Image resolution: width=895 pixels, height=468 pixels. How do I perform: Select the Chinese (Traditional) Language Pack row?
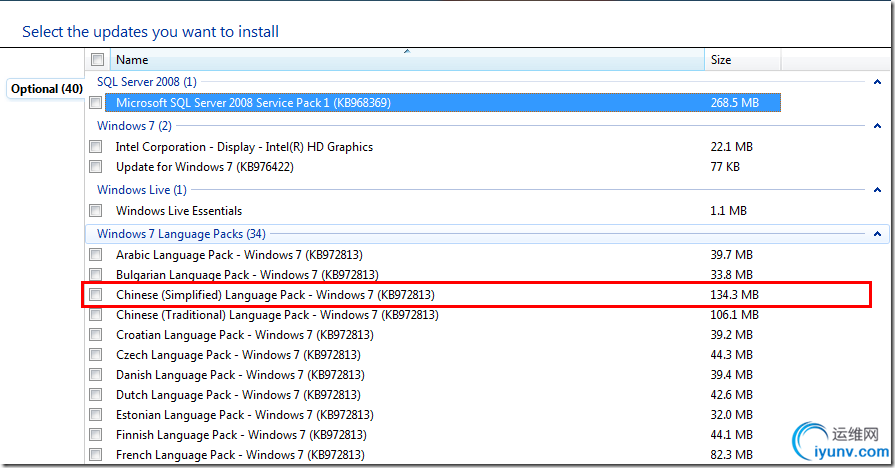pos(277,315)
